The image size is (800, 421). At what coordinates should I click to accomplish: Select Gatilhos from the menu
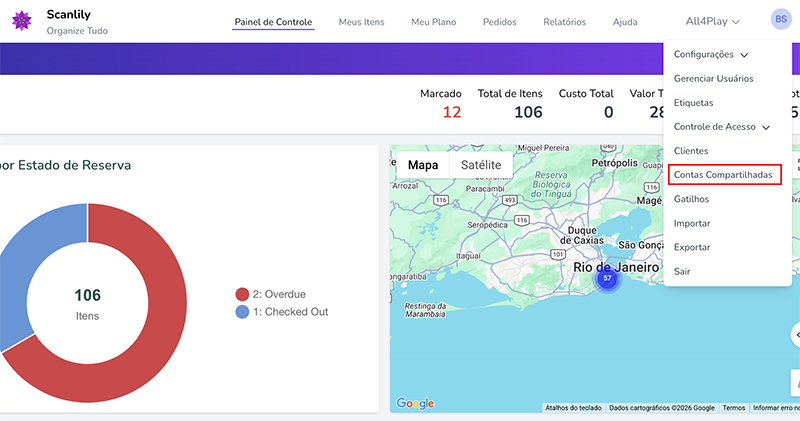[x=691, y=199]
